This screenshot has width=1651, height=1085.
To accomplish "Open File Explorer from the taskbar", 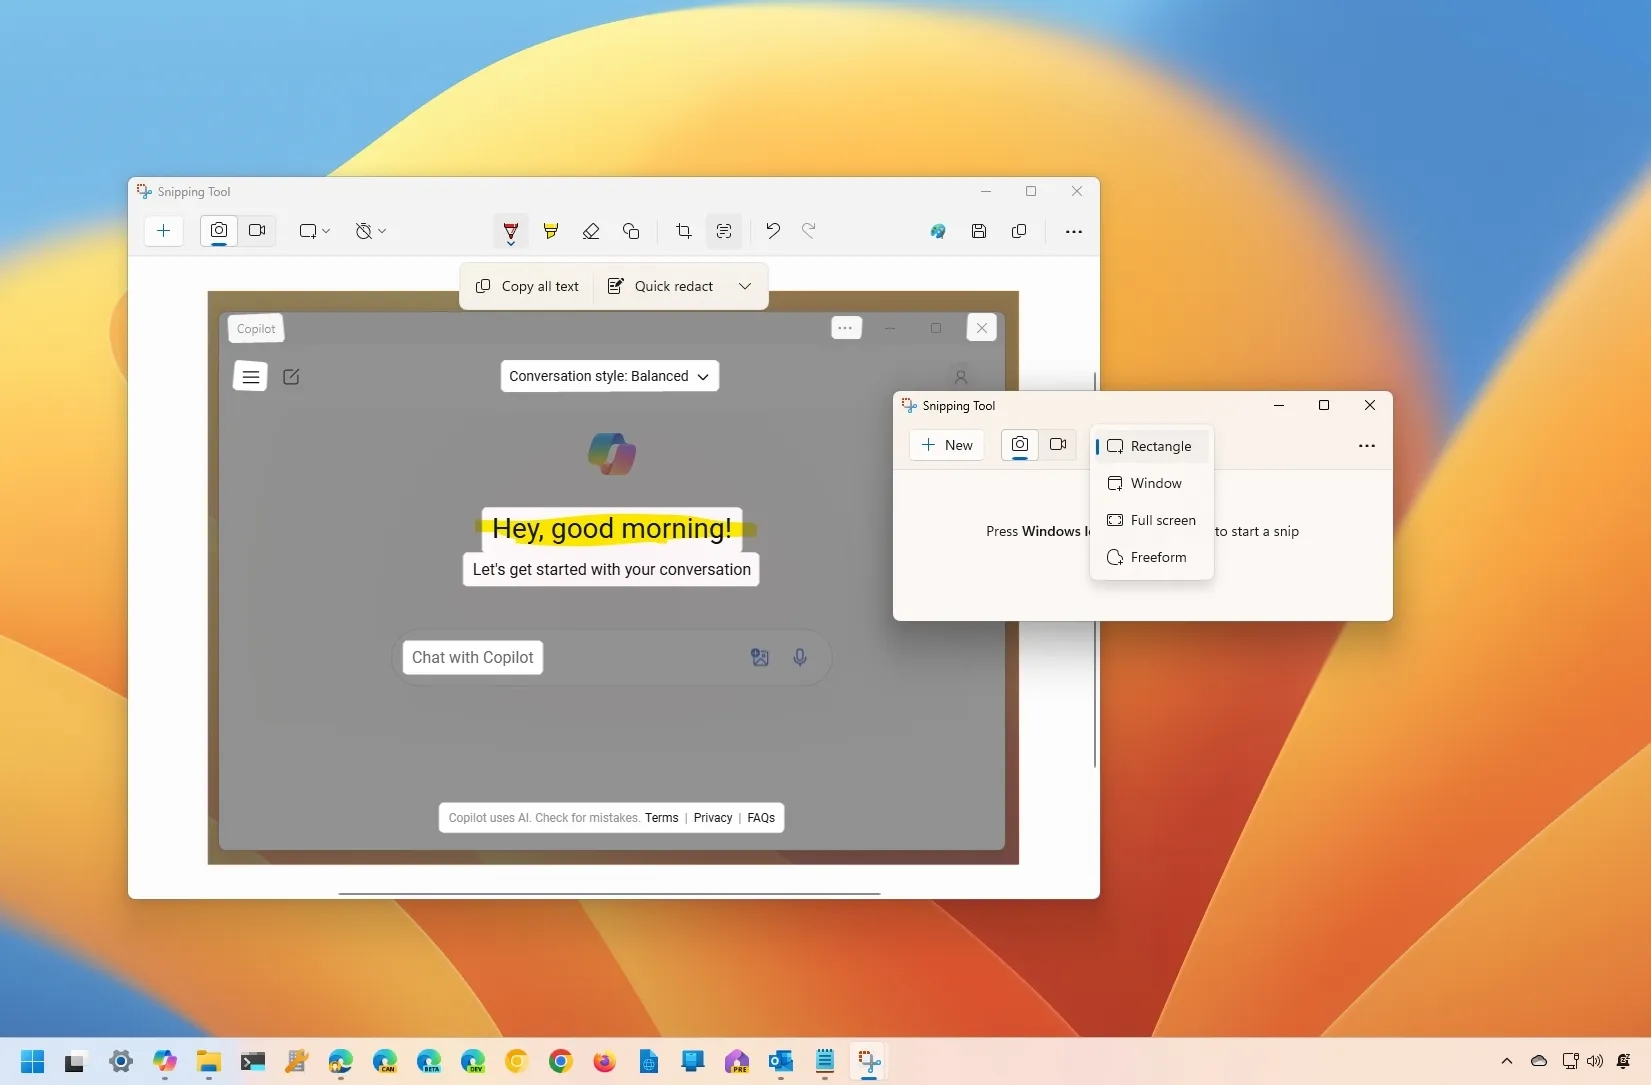I will tap(208, 1063).
